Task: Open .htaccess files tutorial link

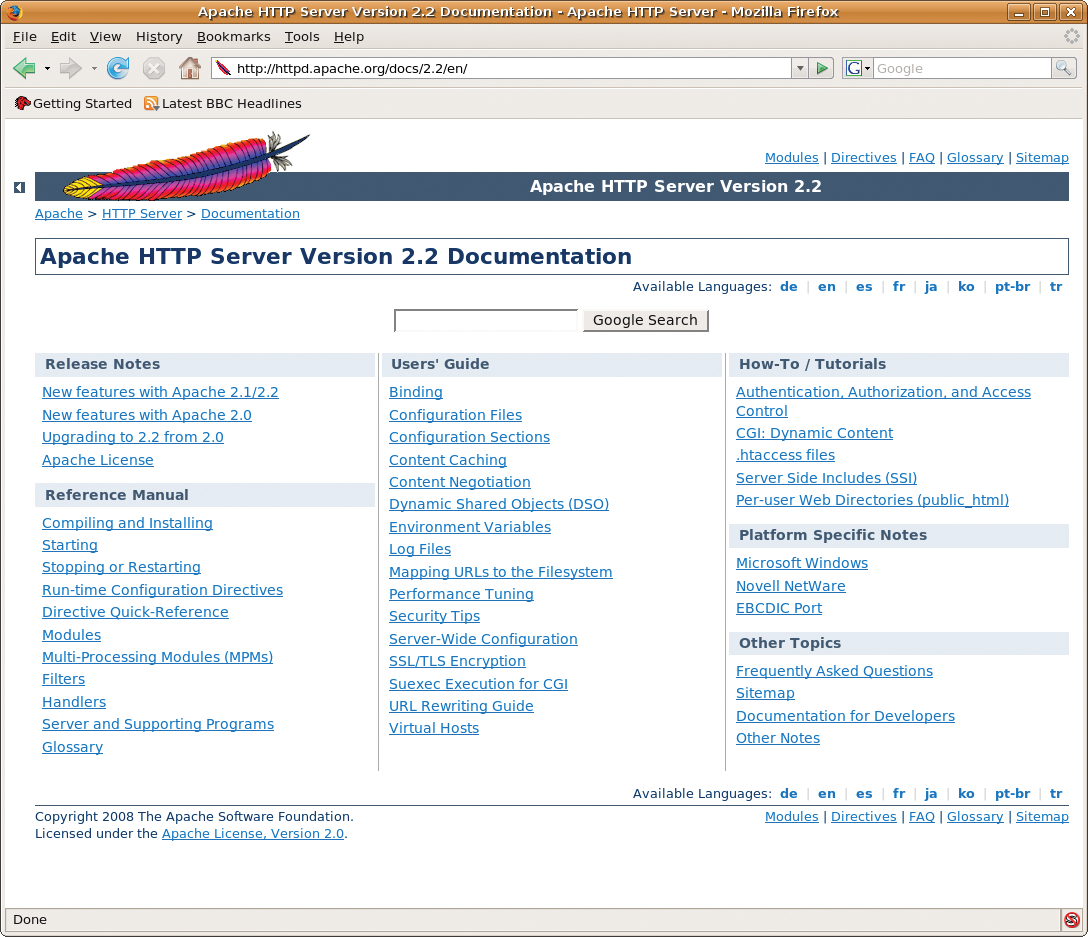Action: point(785,455)
